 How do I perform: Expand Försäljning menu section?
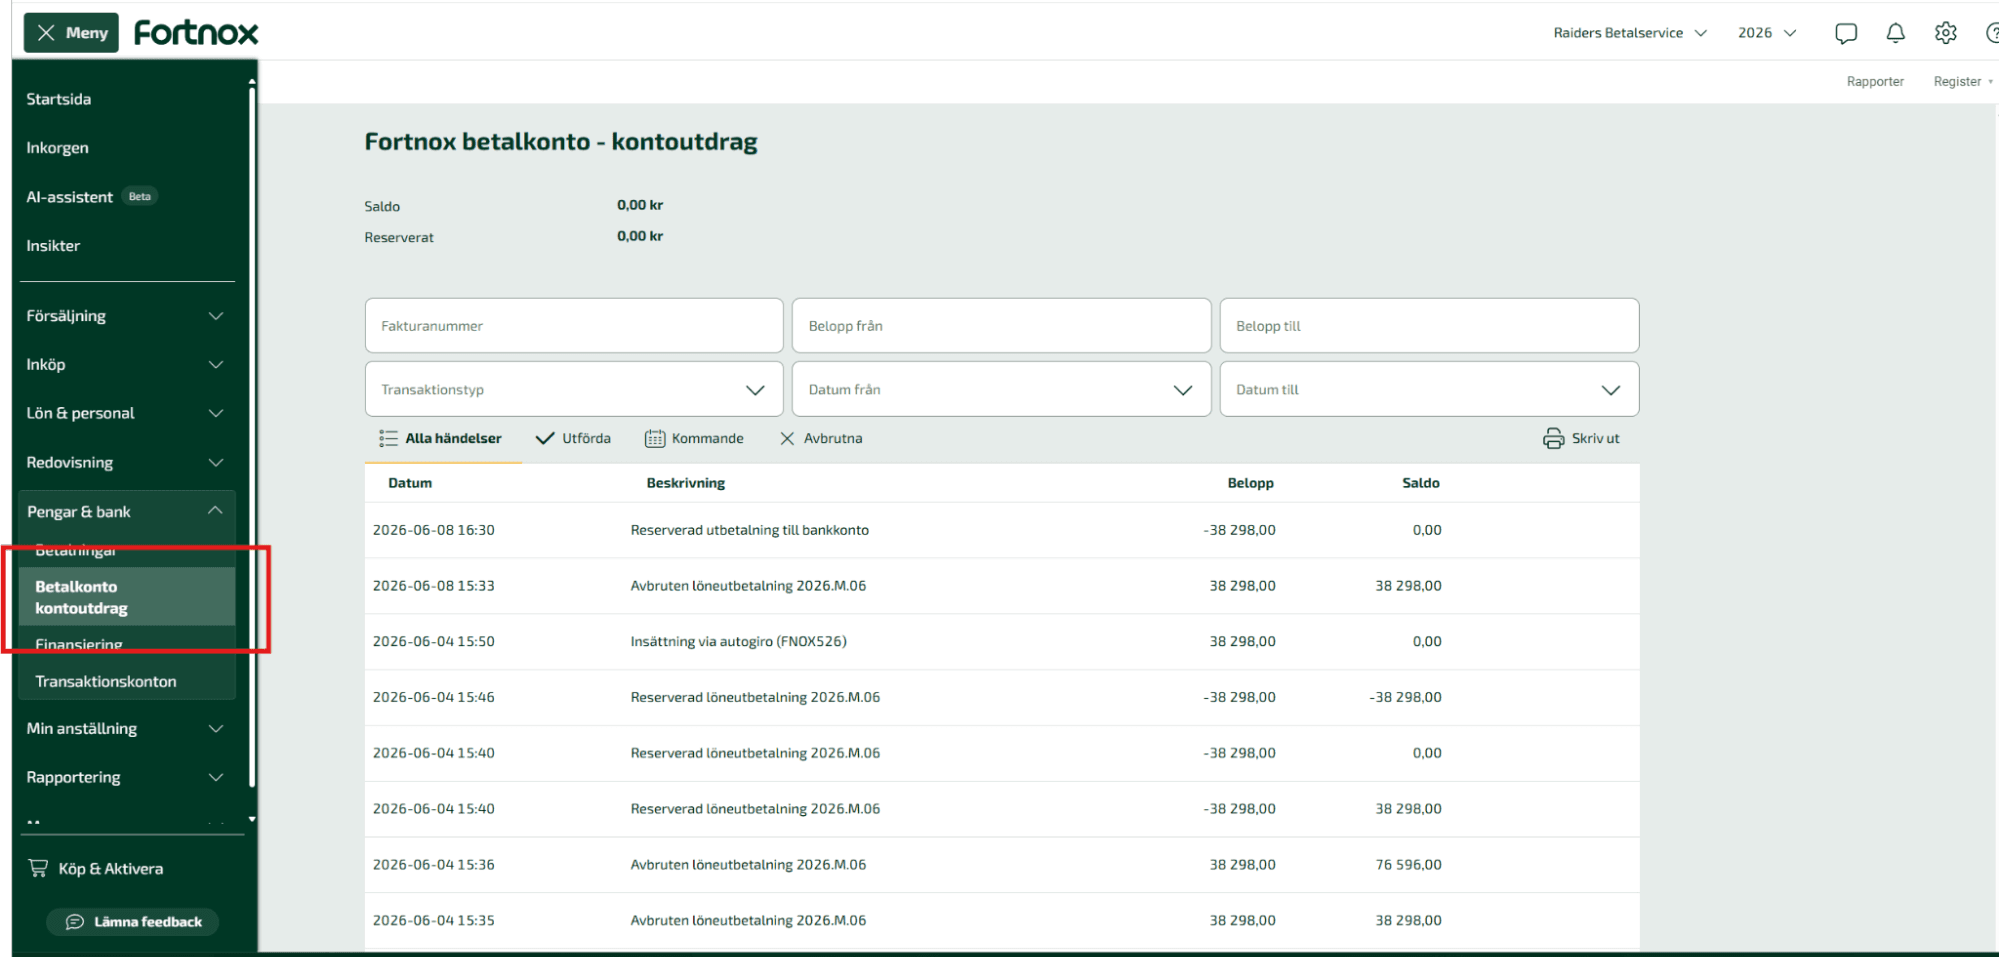pyautogui.click(x=126, y=316)
